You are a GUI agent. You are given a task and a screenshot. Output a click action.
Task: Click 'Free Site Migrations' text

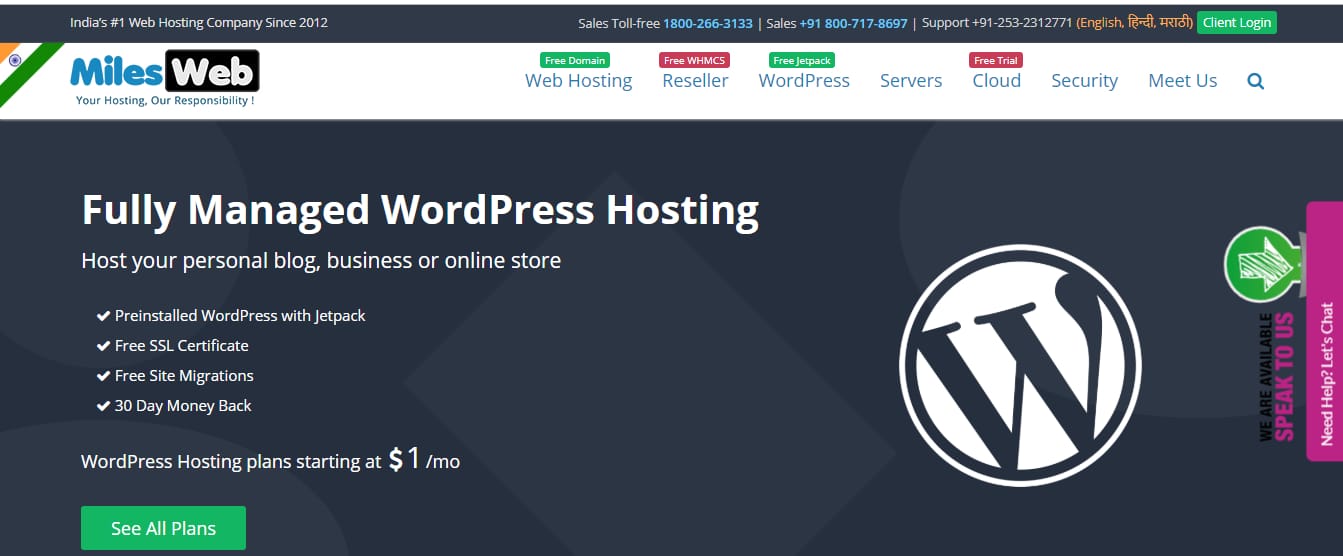[184, 375]
